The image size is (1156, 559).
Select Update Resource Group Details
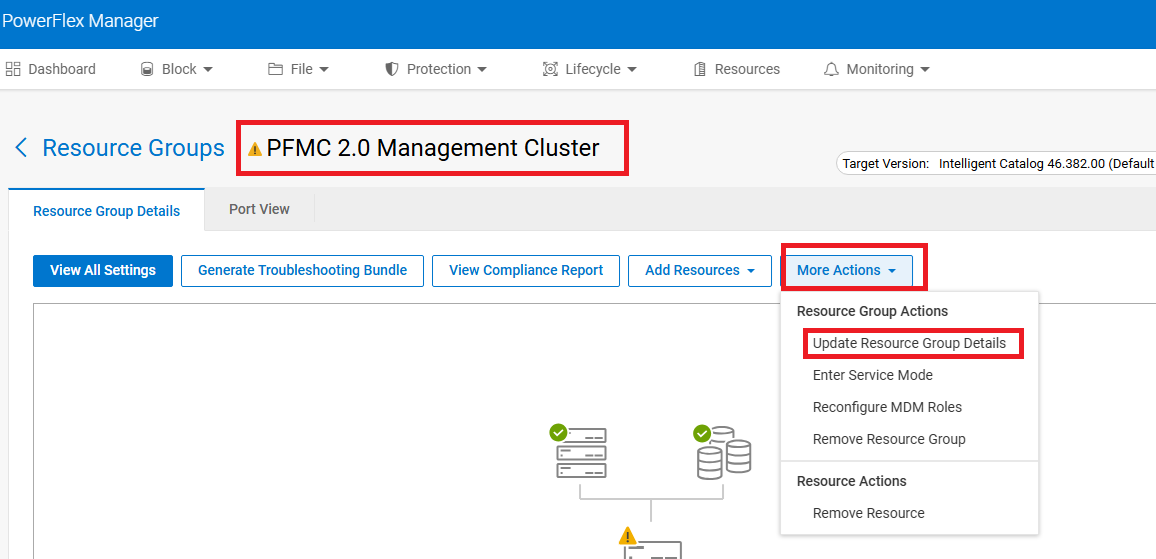click(909, 343)
